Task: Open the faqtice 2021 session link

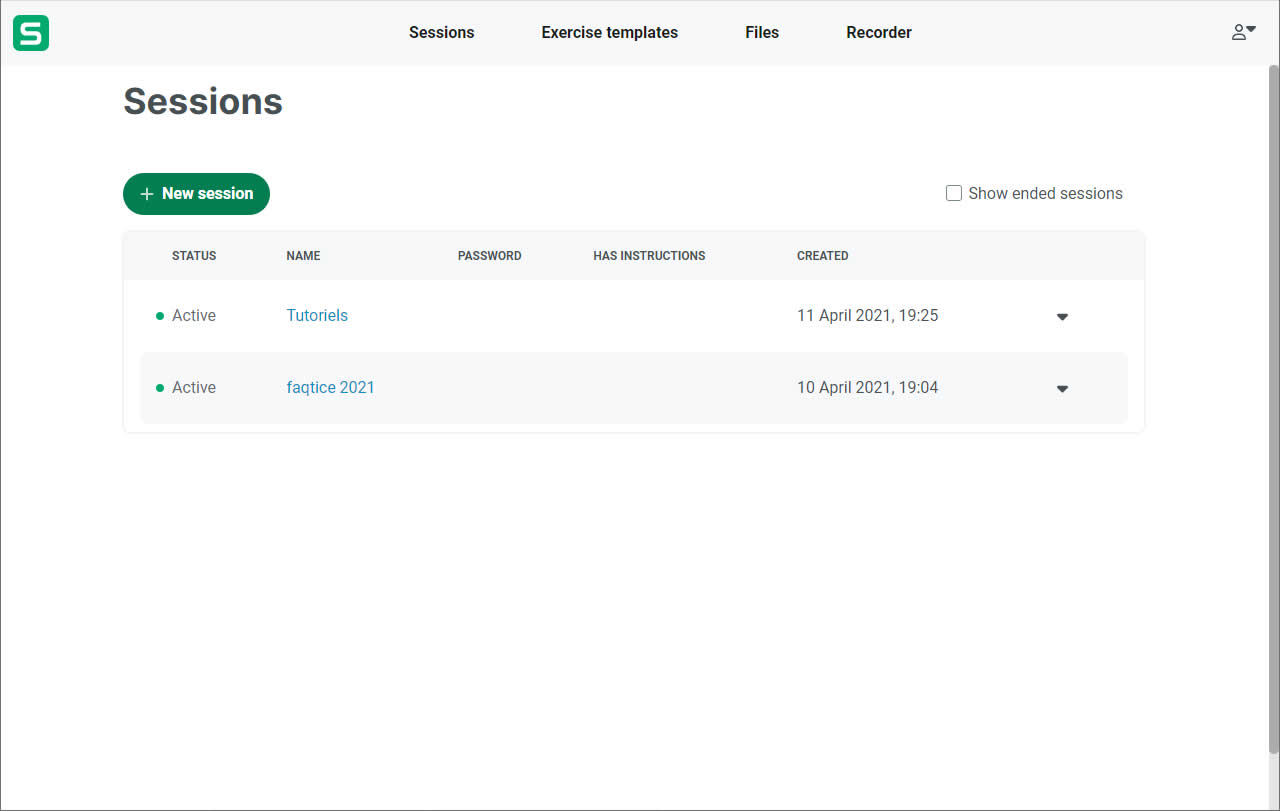Action: click(x=330, y=387)
